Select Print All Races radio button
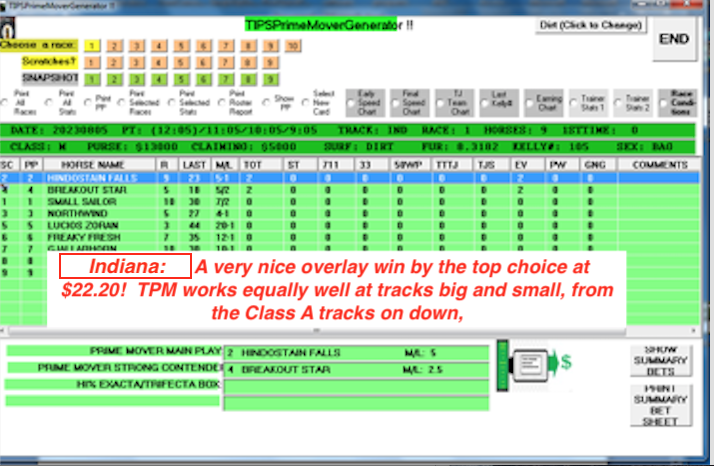Screen dimensions: 714x466 click(5, 102)
